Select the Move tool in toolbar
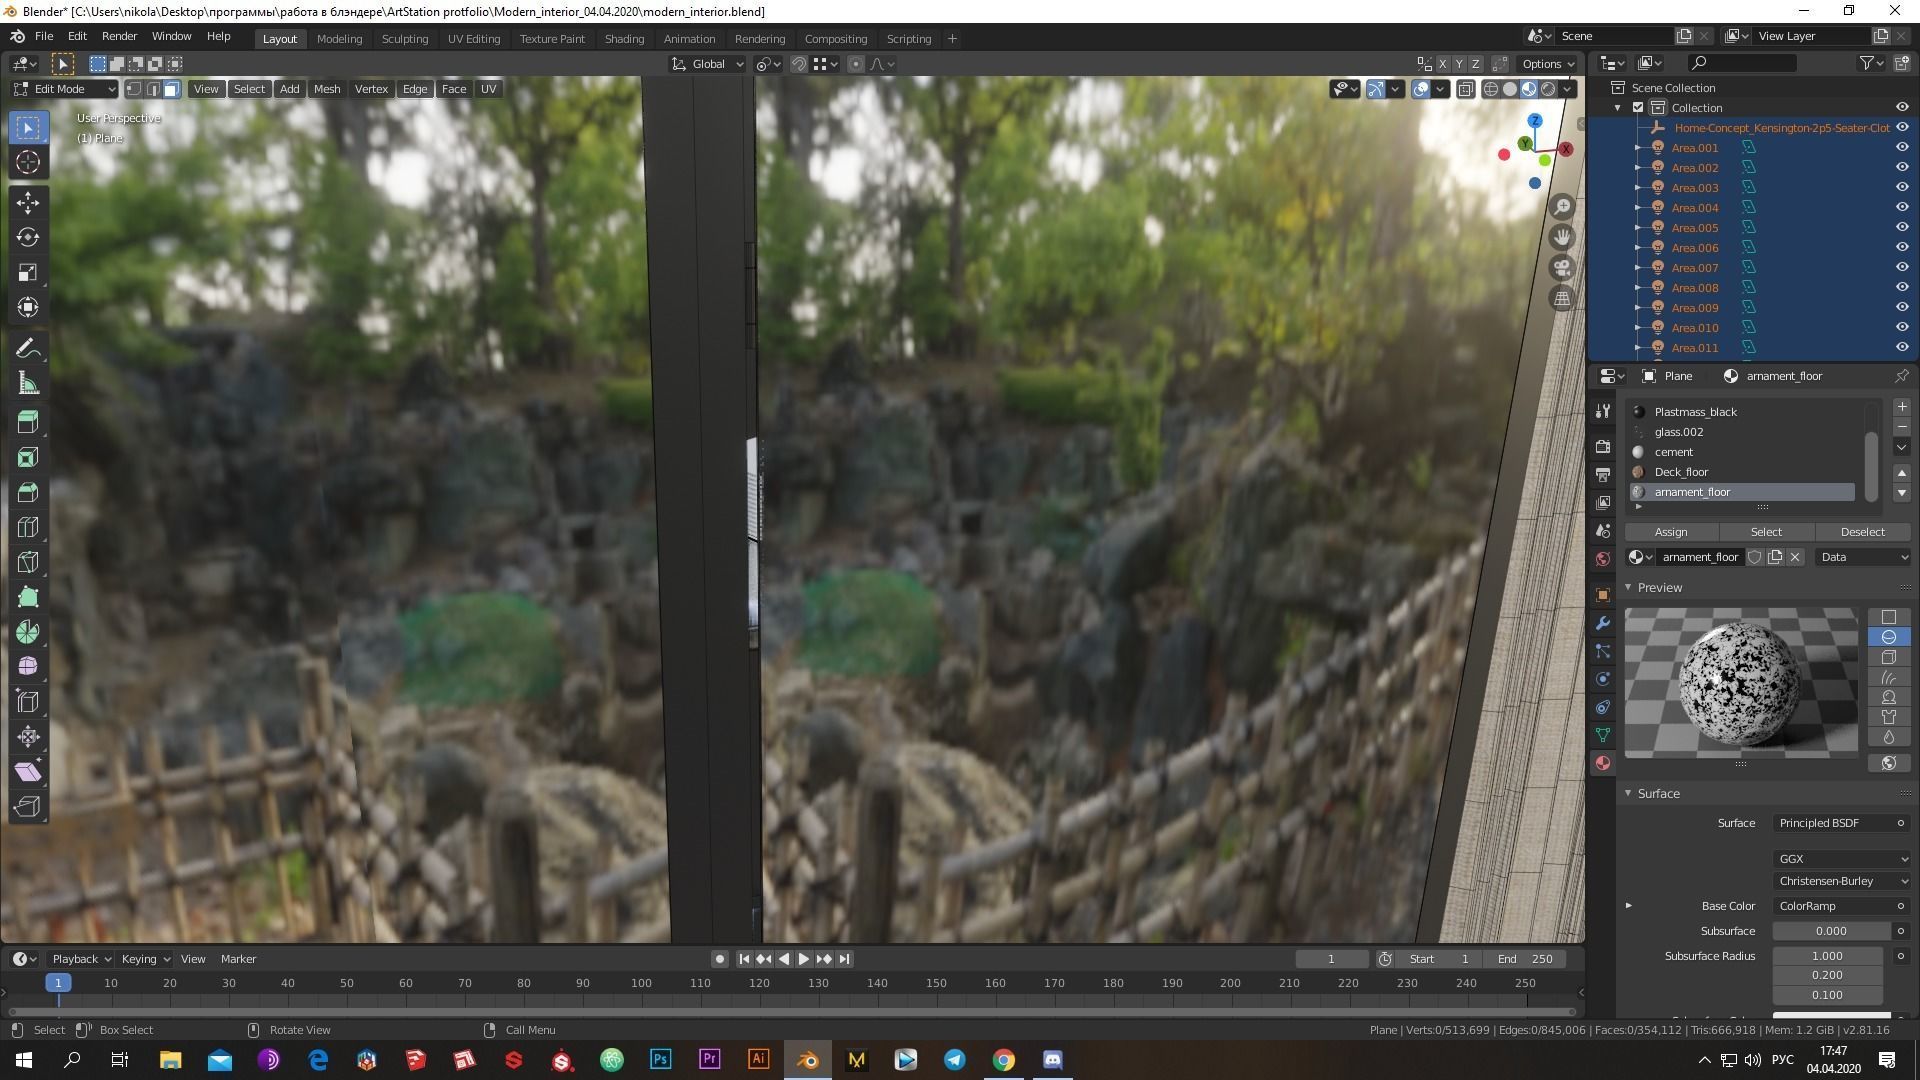The height and width of the screenshot is (1080, 1920). pyautogui.click(x=28, y=202)
